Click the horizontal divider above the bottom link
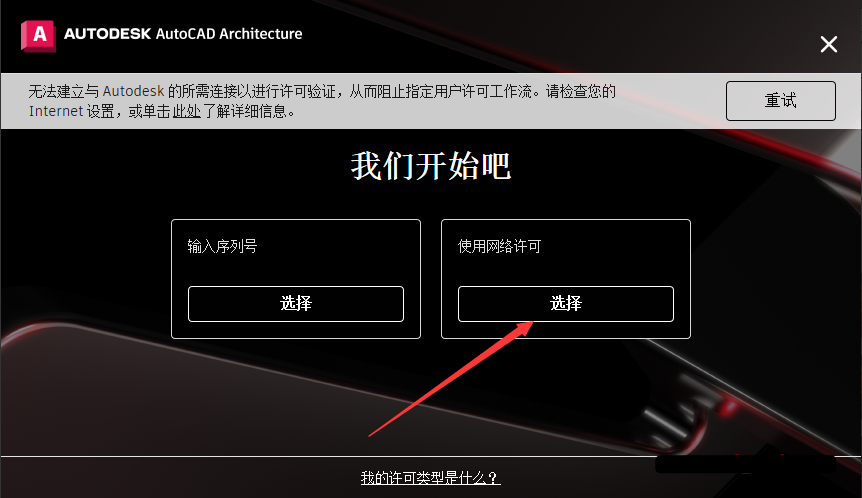The image size is (862, 498). (x=431, y=456)
